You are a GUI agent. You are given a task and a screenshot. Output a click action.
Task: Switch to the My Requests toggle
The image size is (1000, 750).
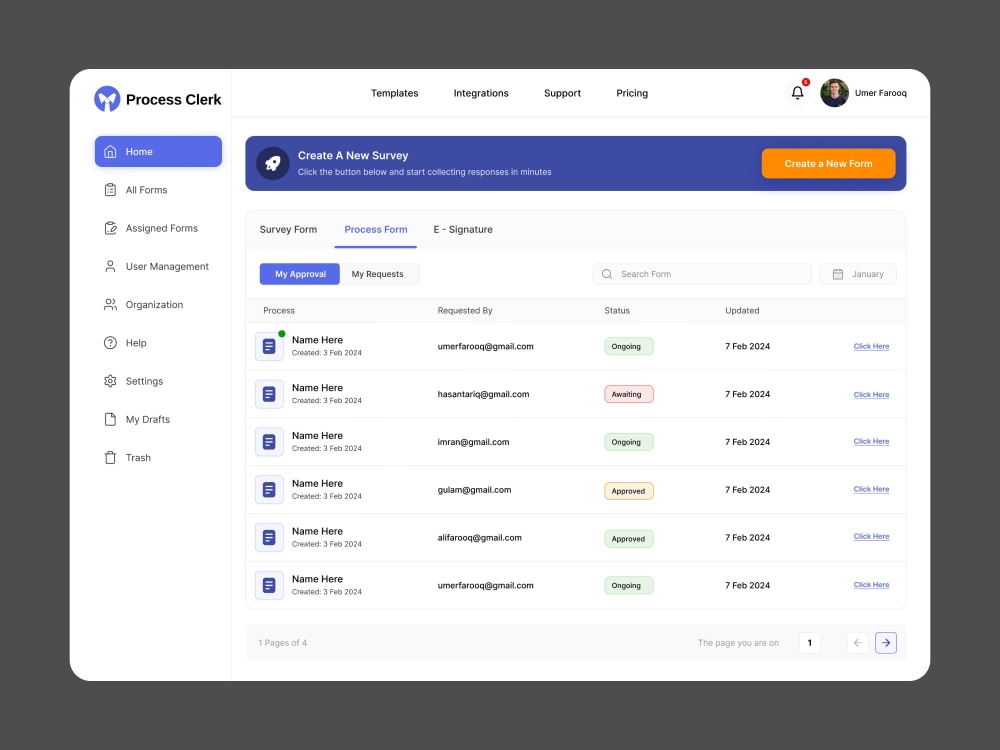[x=379, y=274]
